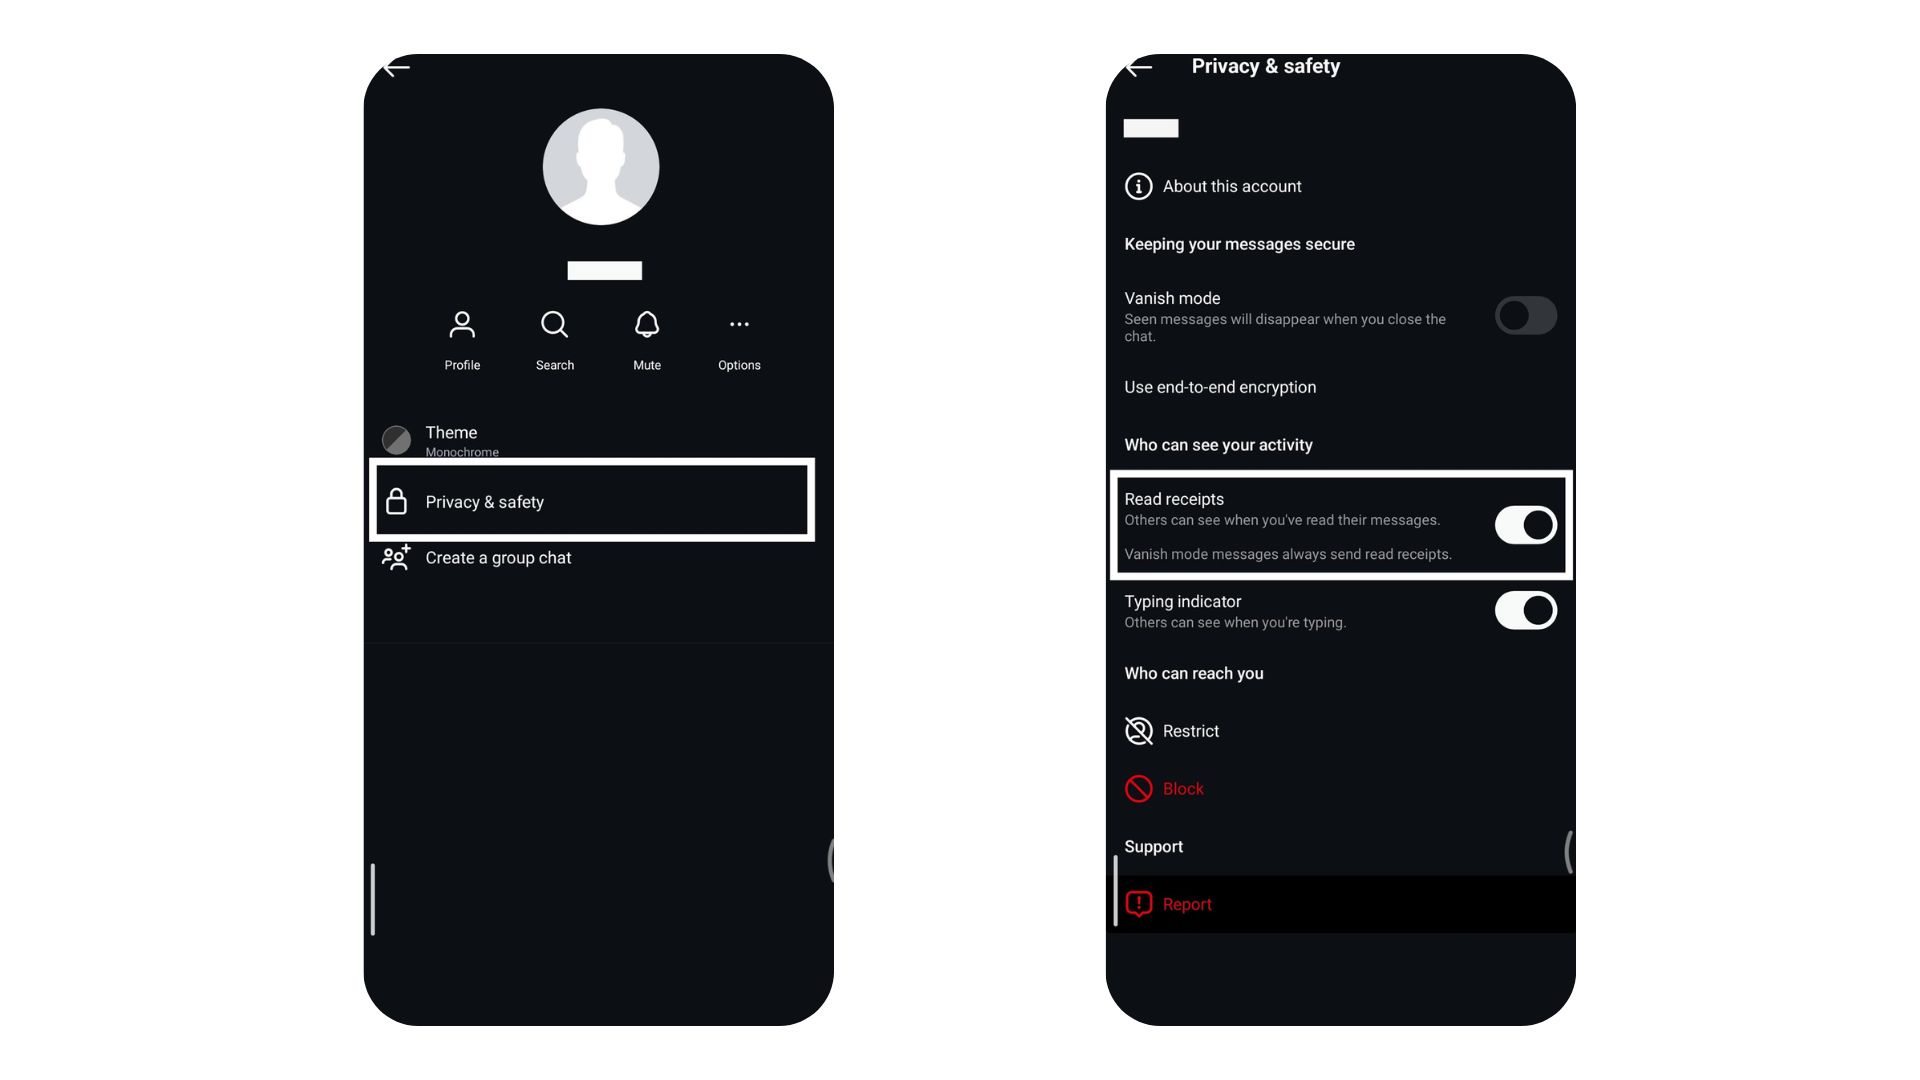This screenshot has height=1080, width=1920.
Task: Tap the Restrict option icon
Action: pos(1137,731)
